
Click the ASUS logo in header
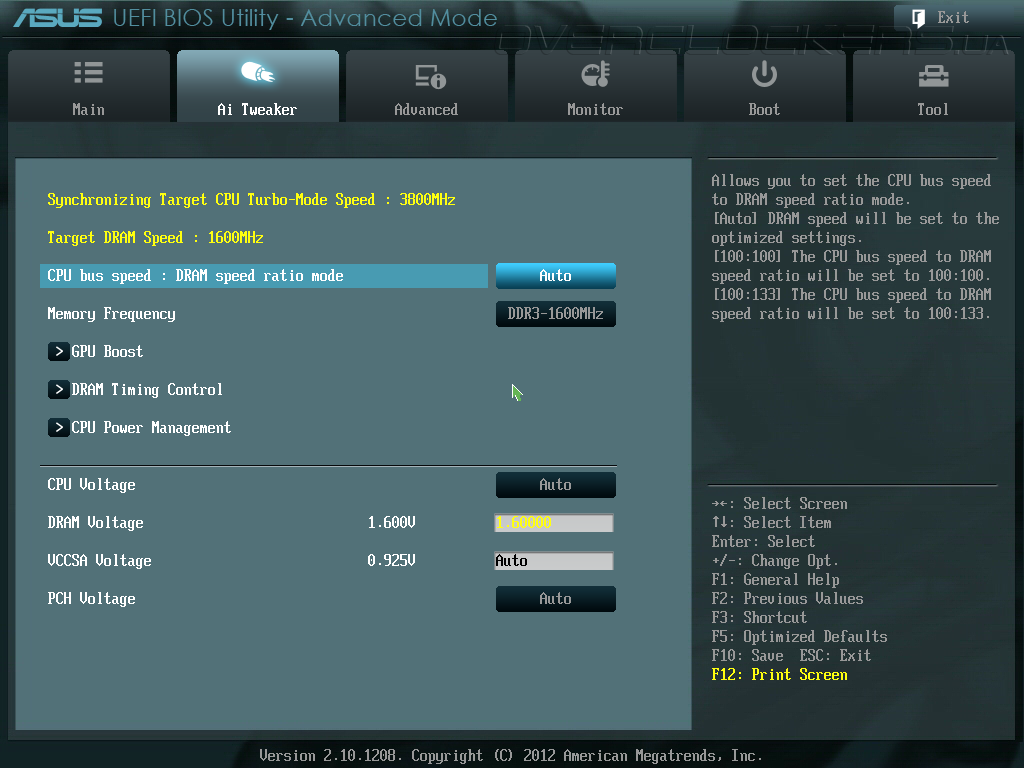(x=58, y=18)
